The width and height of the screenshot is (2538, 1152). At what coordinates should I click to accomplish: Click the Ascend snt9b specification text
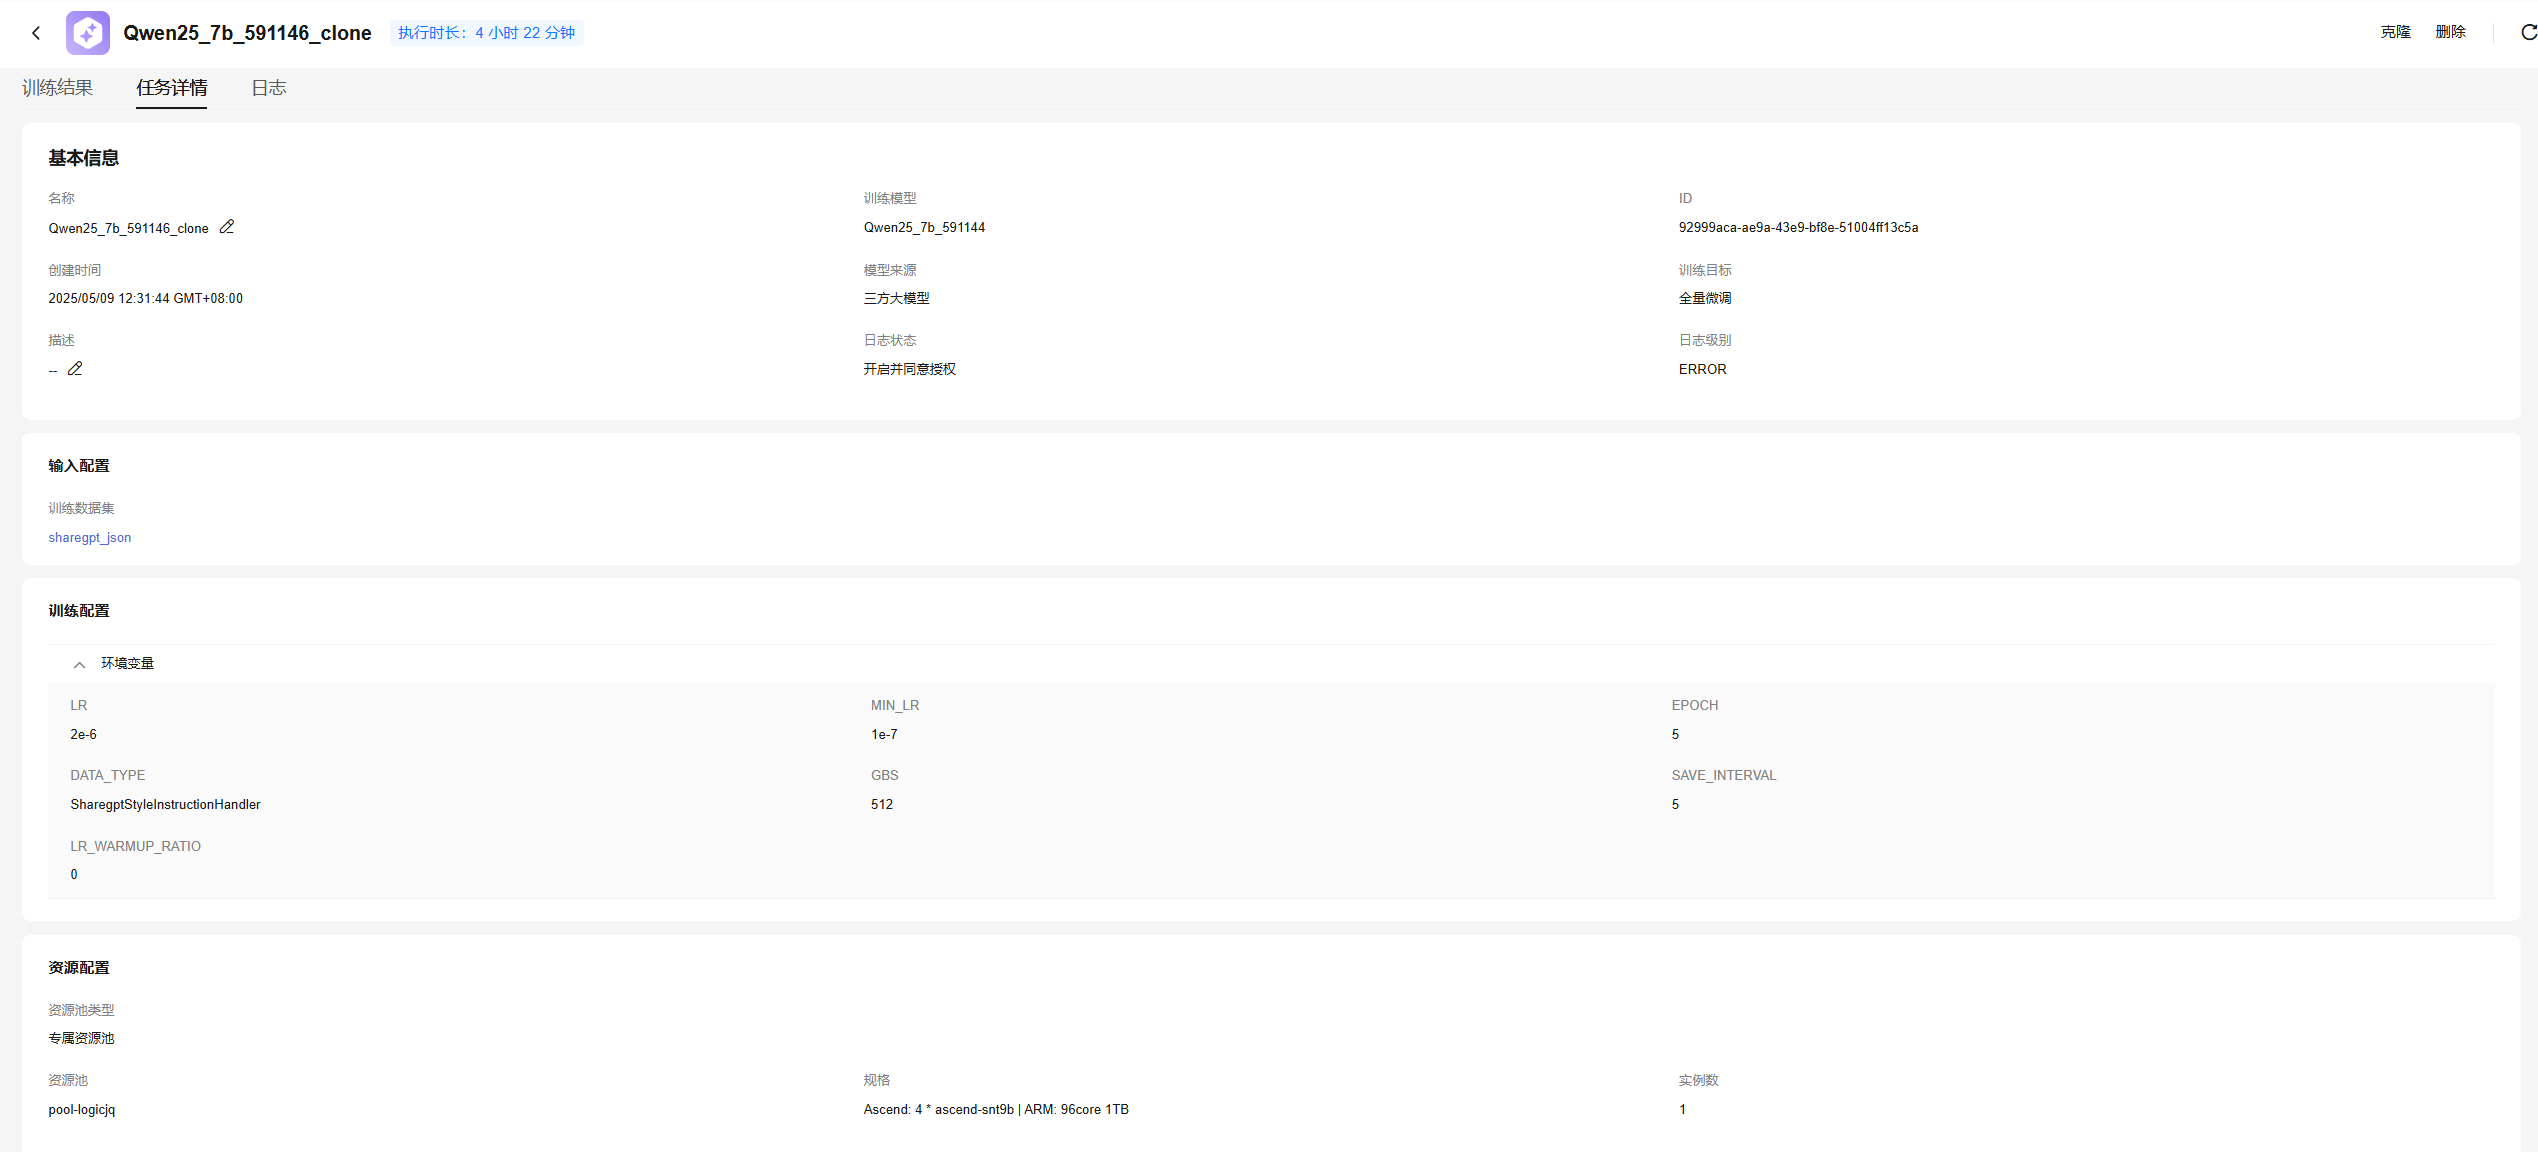tap(996, 1110)
